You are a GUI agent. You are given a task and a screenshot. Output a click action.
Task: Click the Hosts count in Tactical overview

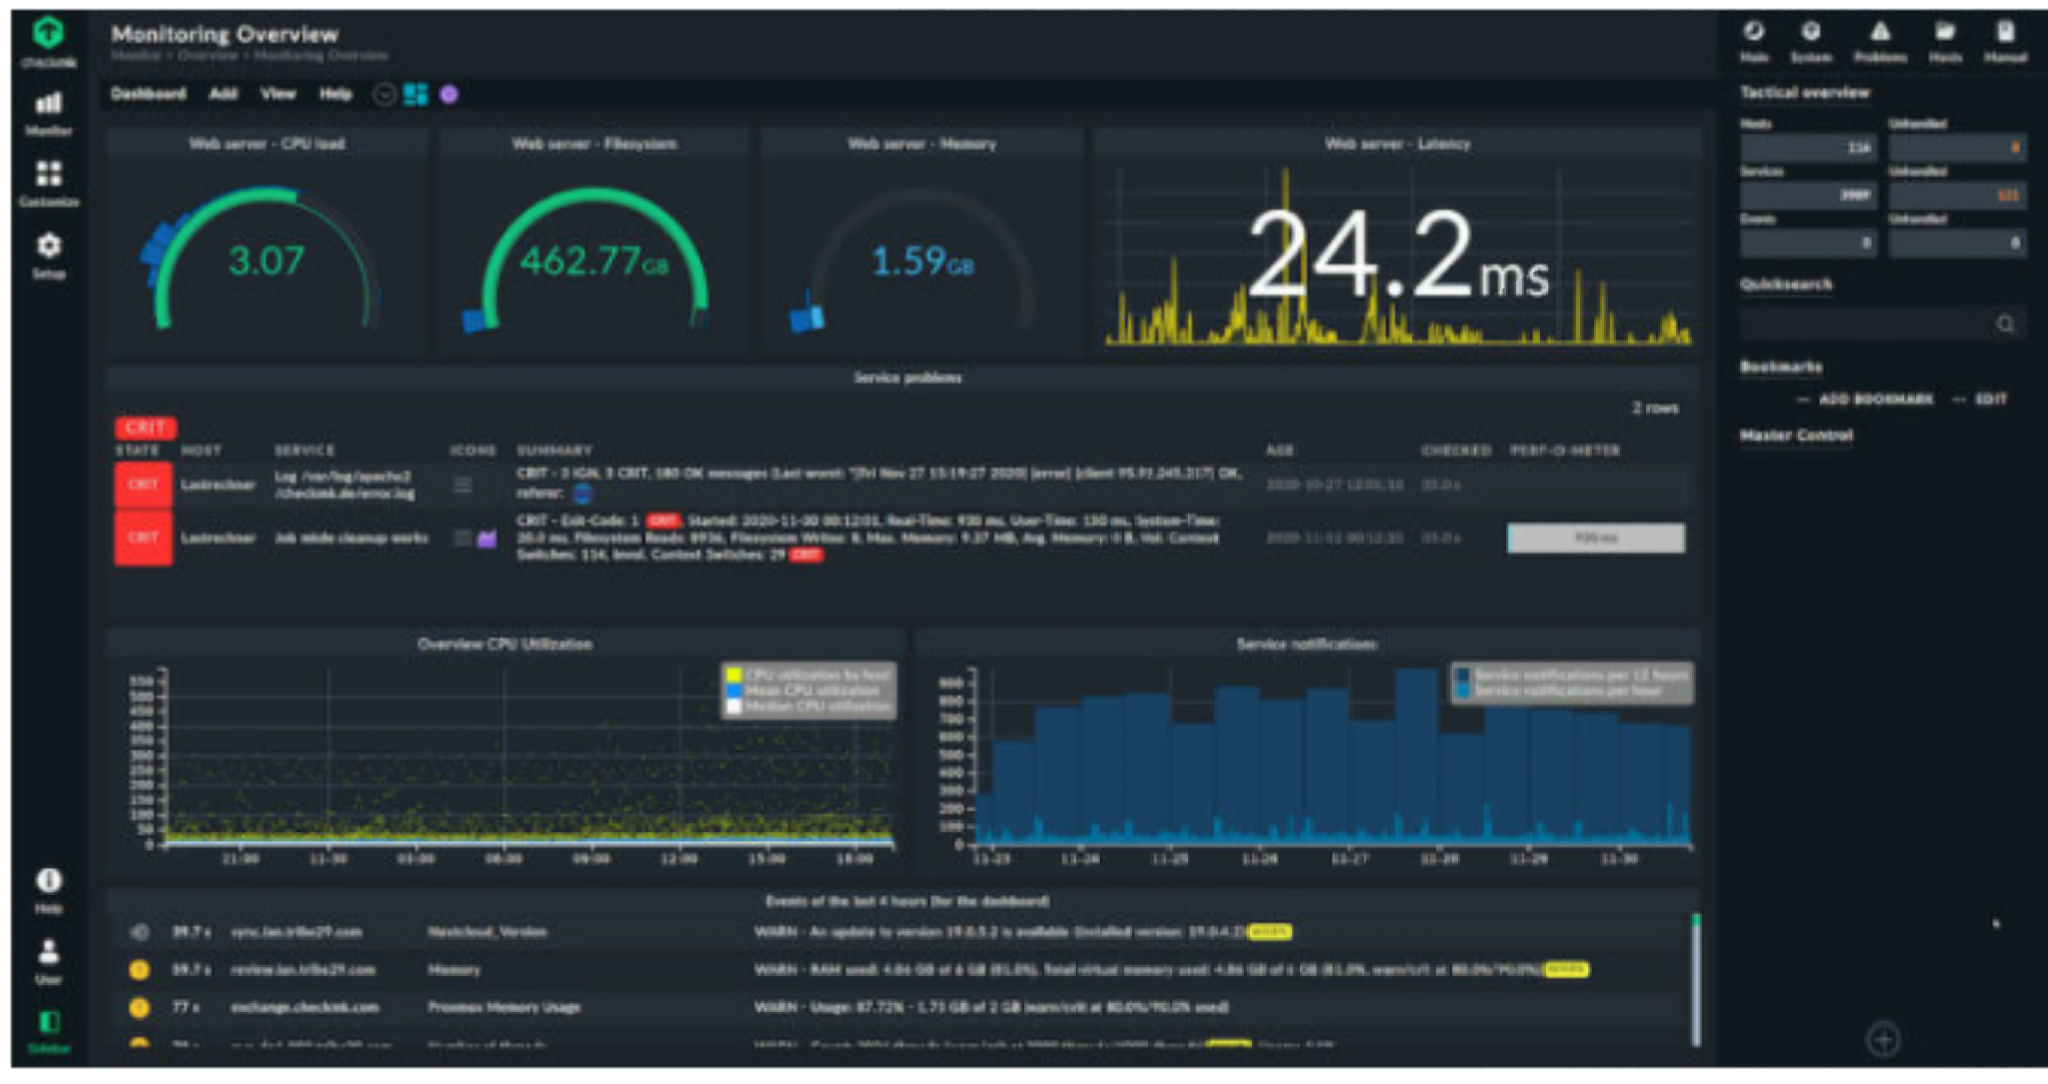click(x=1808, y=147)
